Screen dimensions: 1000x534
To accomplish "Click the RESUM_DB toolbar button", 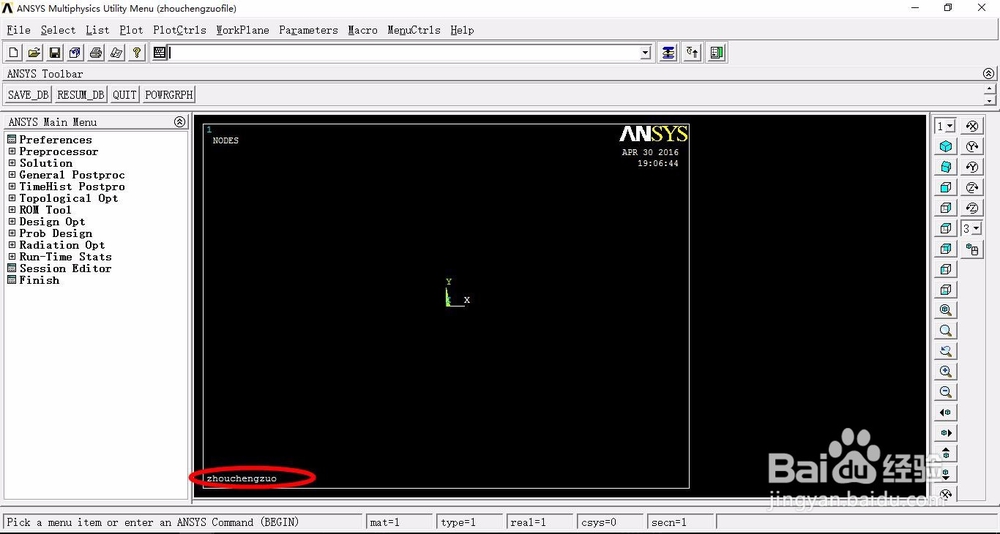I will [x=80, y=94].
